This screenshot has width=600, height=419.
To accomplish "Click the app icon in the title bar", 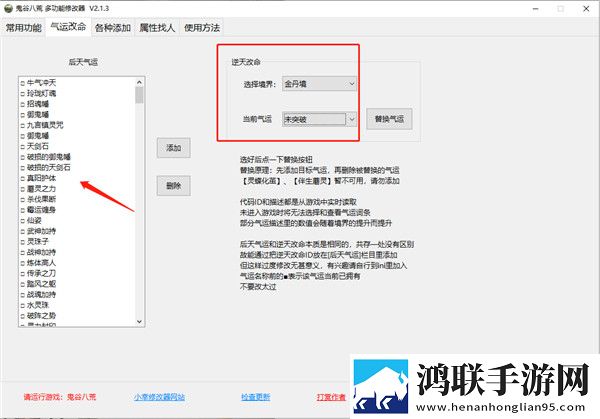I will coord(8,8).
